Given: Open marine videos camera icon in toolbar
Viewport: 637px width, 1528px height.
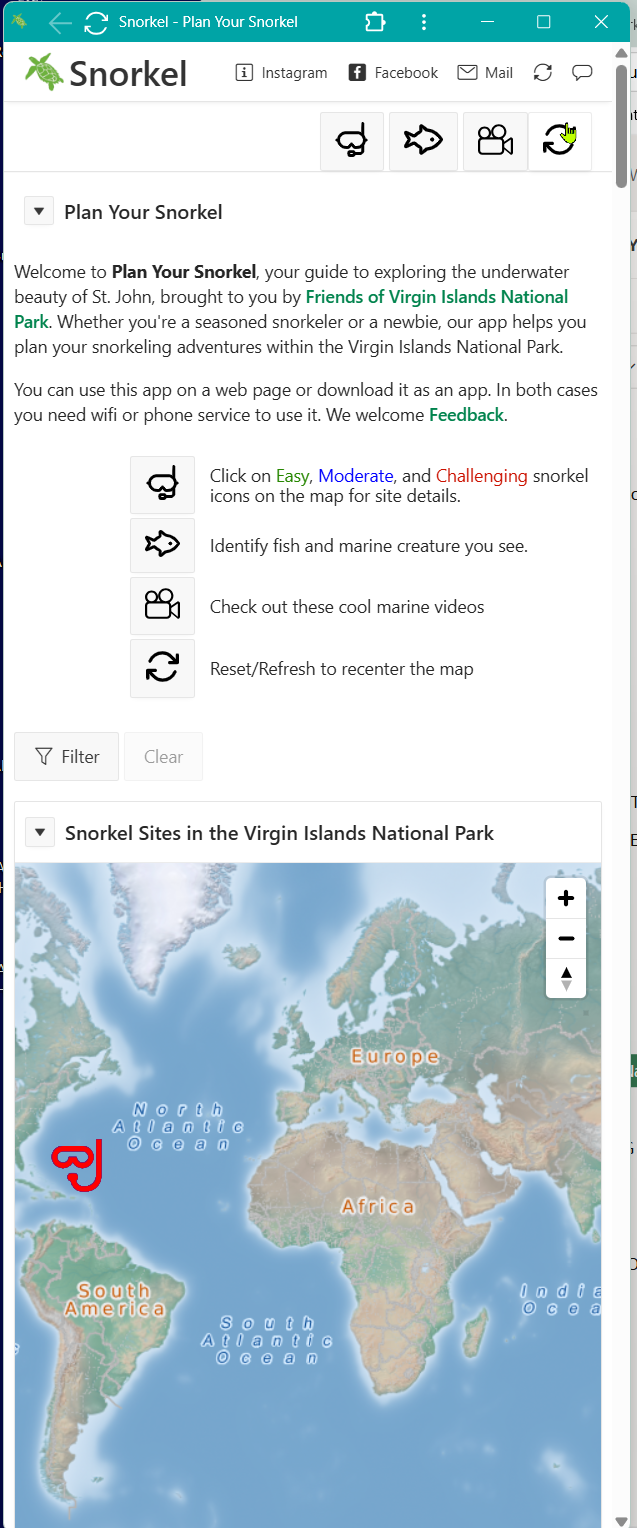Looking at the screenshot, I should (495, 142).
